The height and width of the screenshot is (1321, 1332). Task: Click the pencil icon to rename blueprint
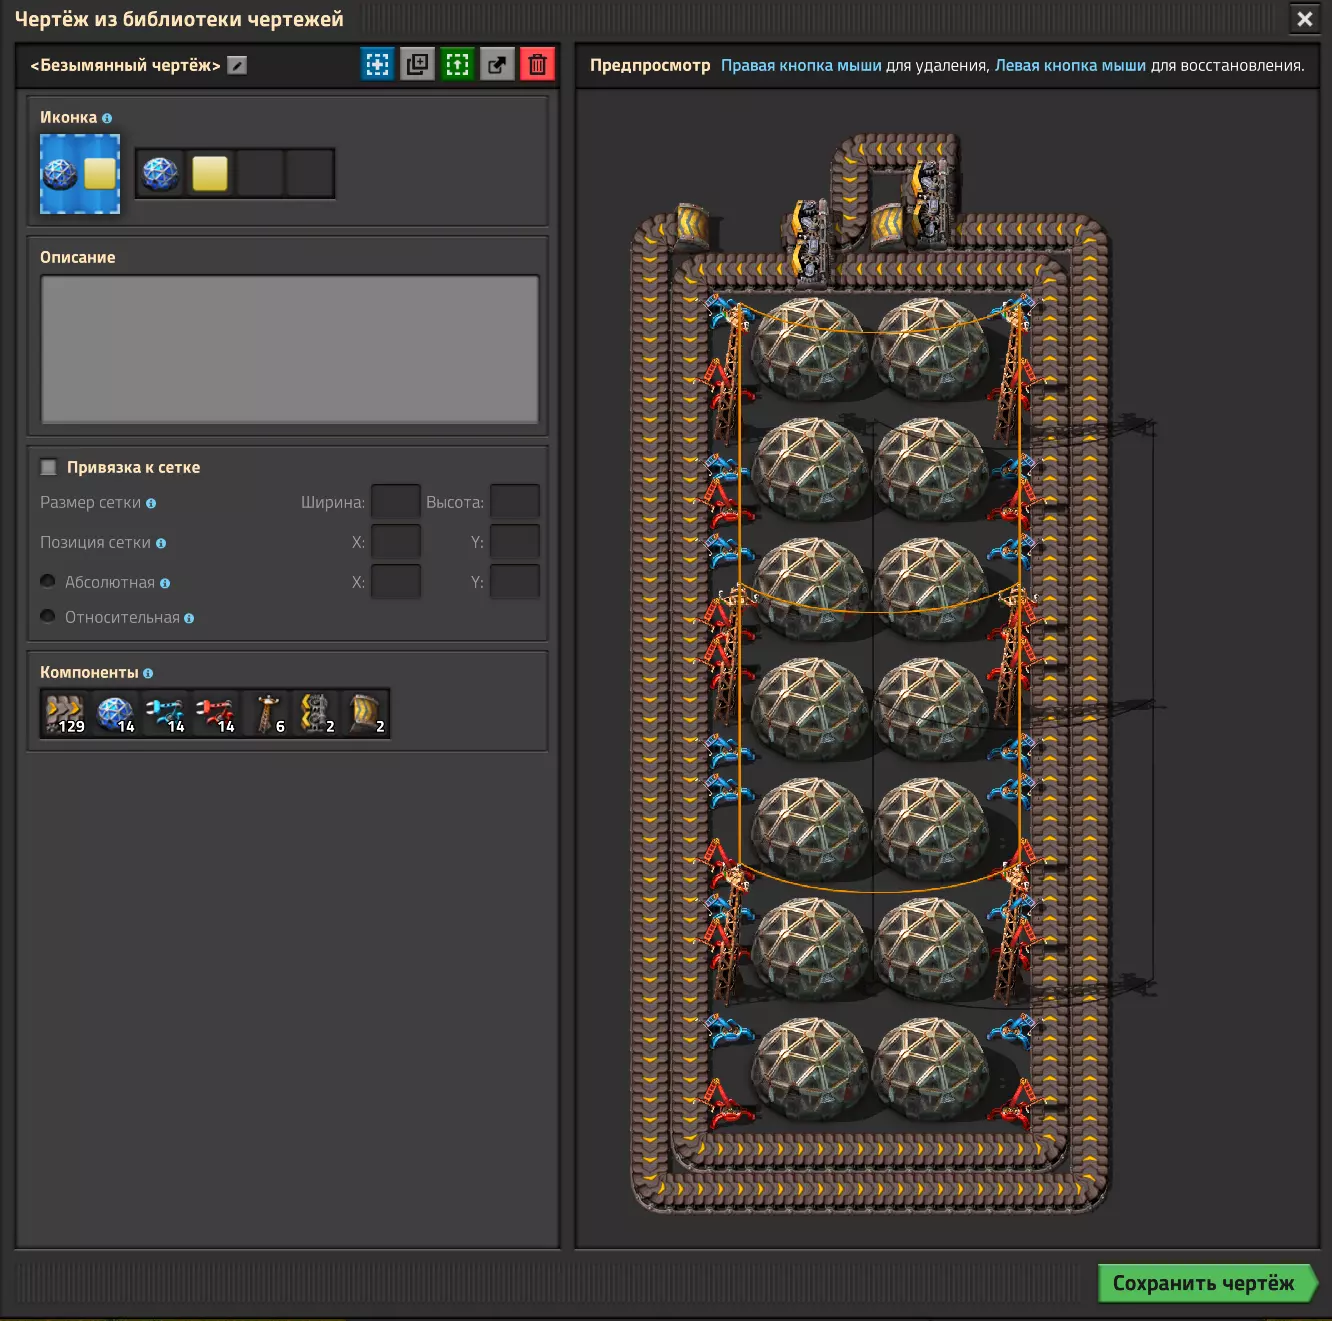coord(237,66)
